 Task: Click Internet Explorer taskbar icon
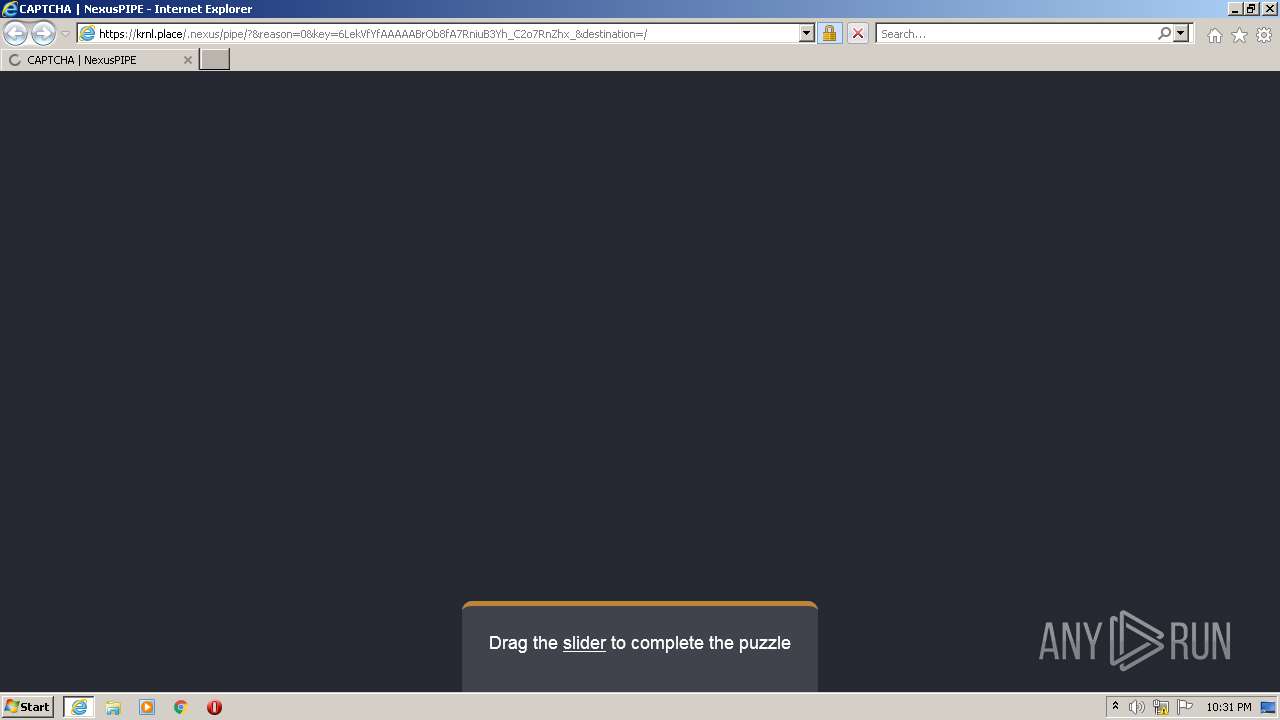pos(78,707)
